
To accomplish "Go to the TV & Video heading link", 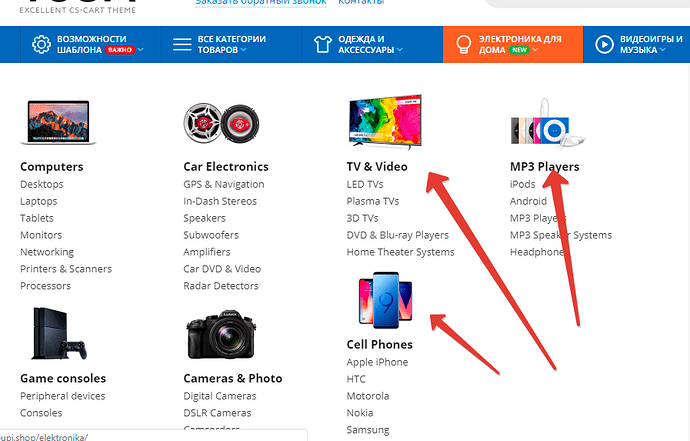I will click(x=377, y=167).
